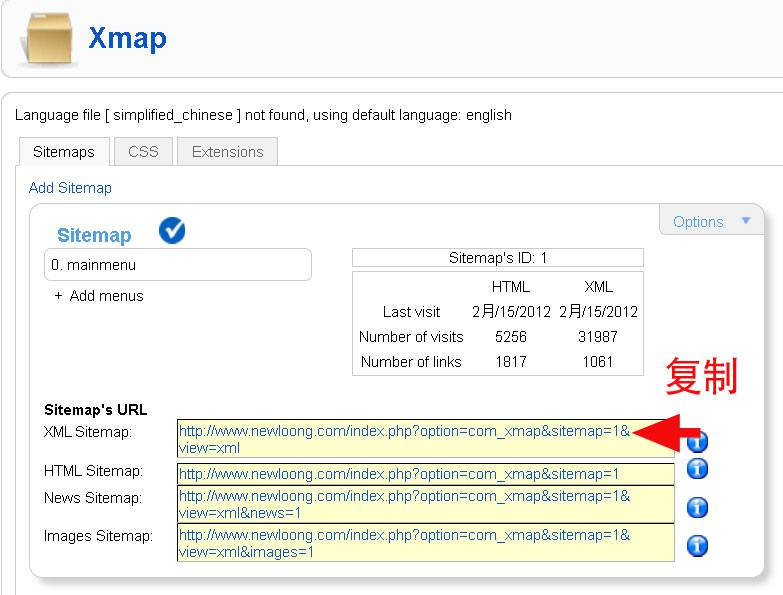Click the plus Add menus expander
The height and width of the screenshot is (595, 783).
[x=98, y=296]
